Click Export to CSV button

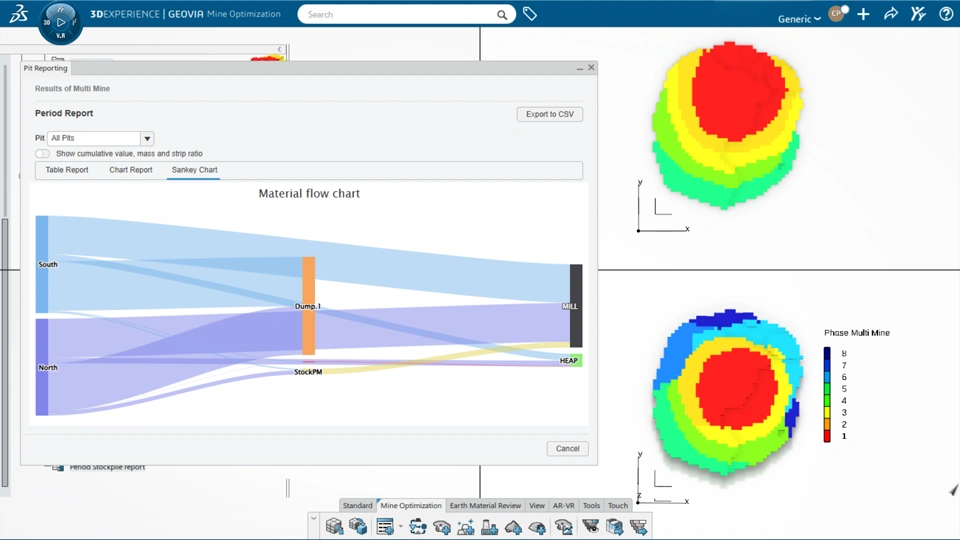(x=550, y=114)
